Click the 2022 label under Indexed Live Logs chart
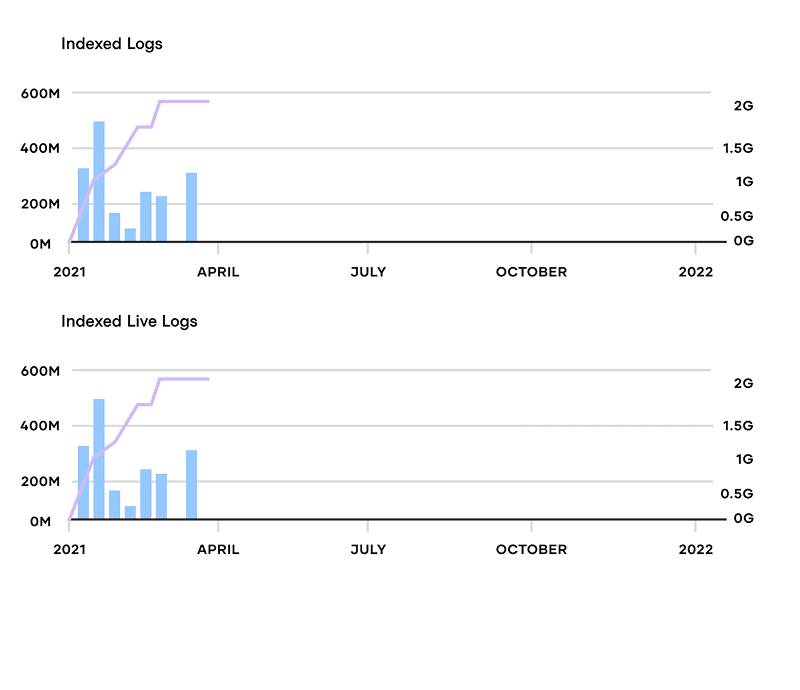 pyautogui.click(x=695, y=549)
